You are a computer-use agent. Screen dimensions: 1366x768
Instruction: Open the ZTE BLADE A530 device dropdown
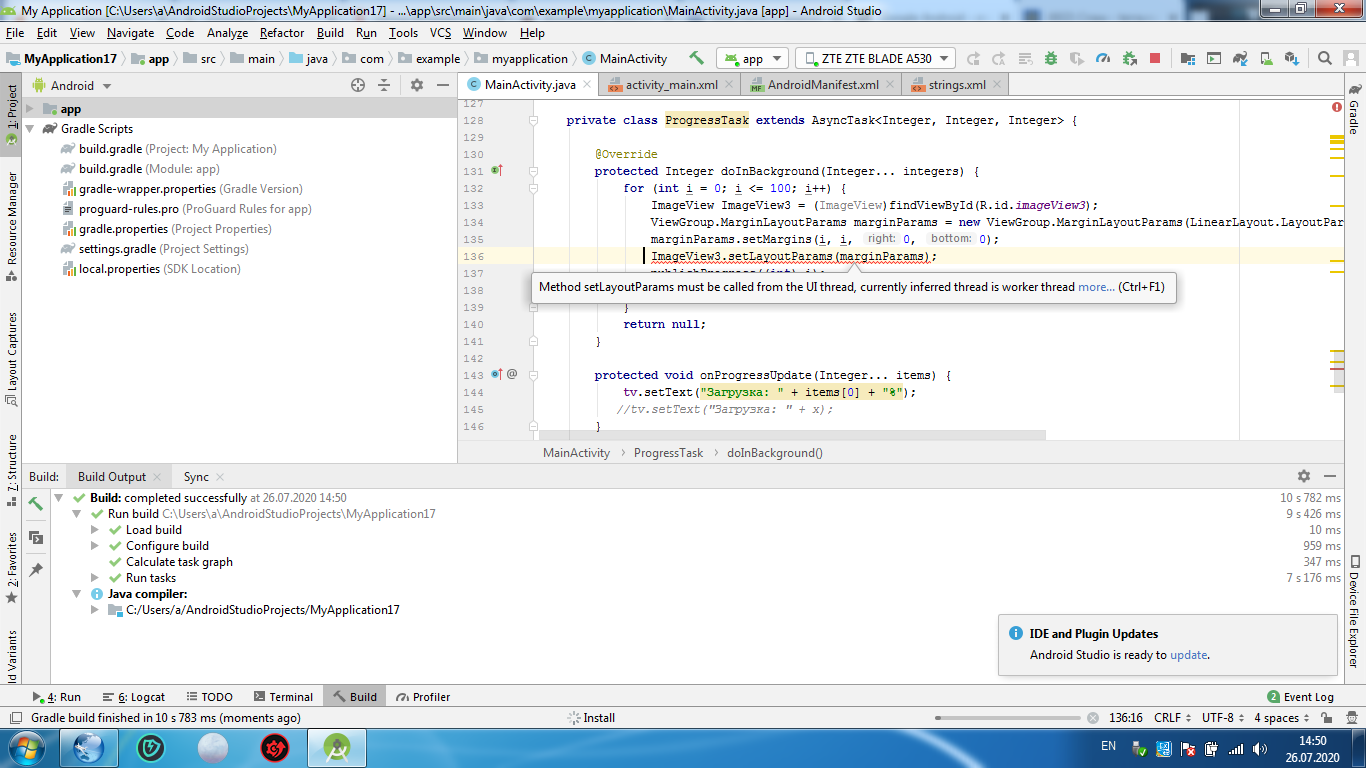coord(875,58)
